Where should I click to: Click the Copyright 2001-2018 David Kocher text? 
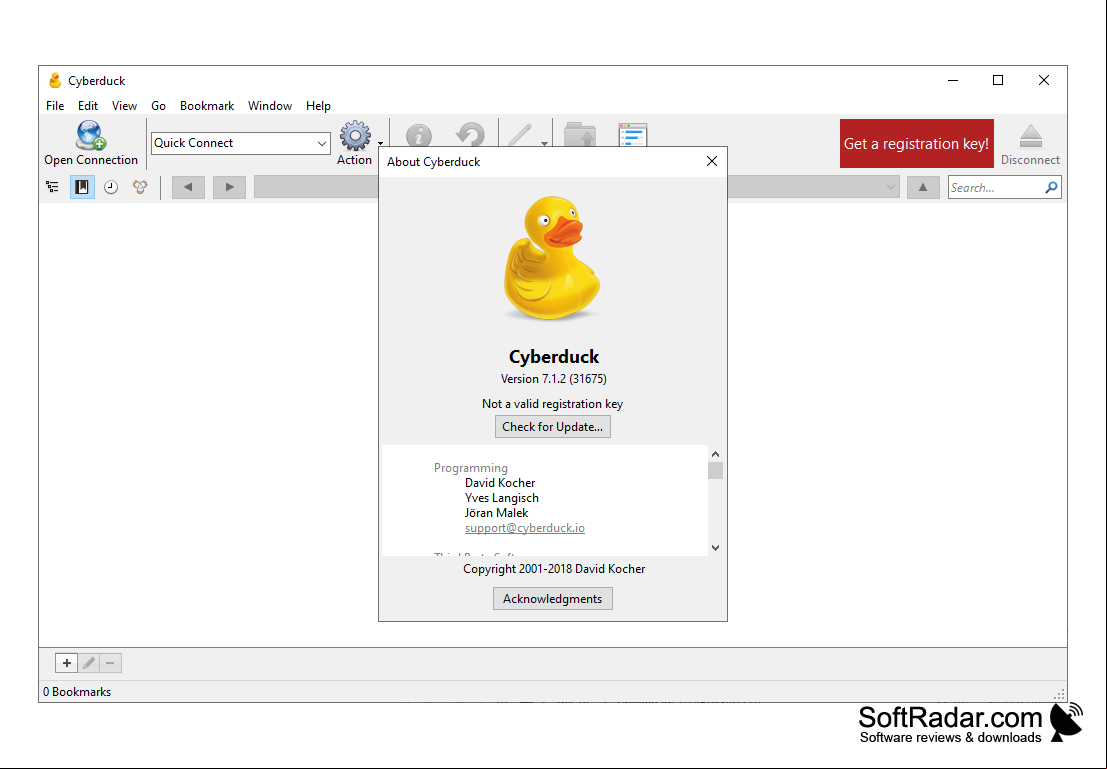[554, 569]
